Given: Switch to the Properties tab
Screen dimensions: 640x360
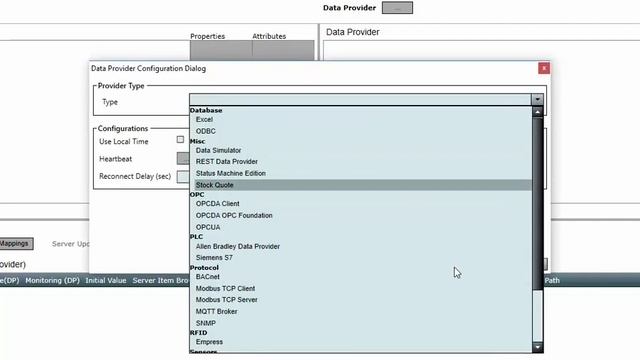Looking at the screenshot, I should click(207, 36).
